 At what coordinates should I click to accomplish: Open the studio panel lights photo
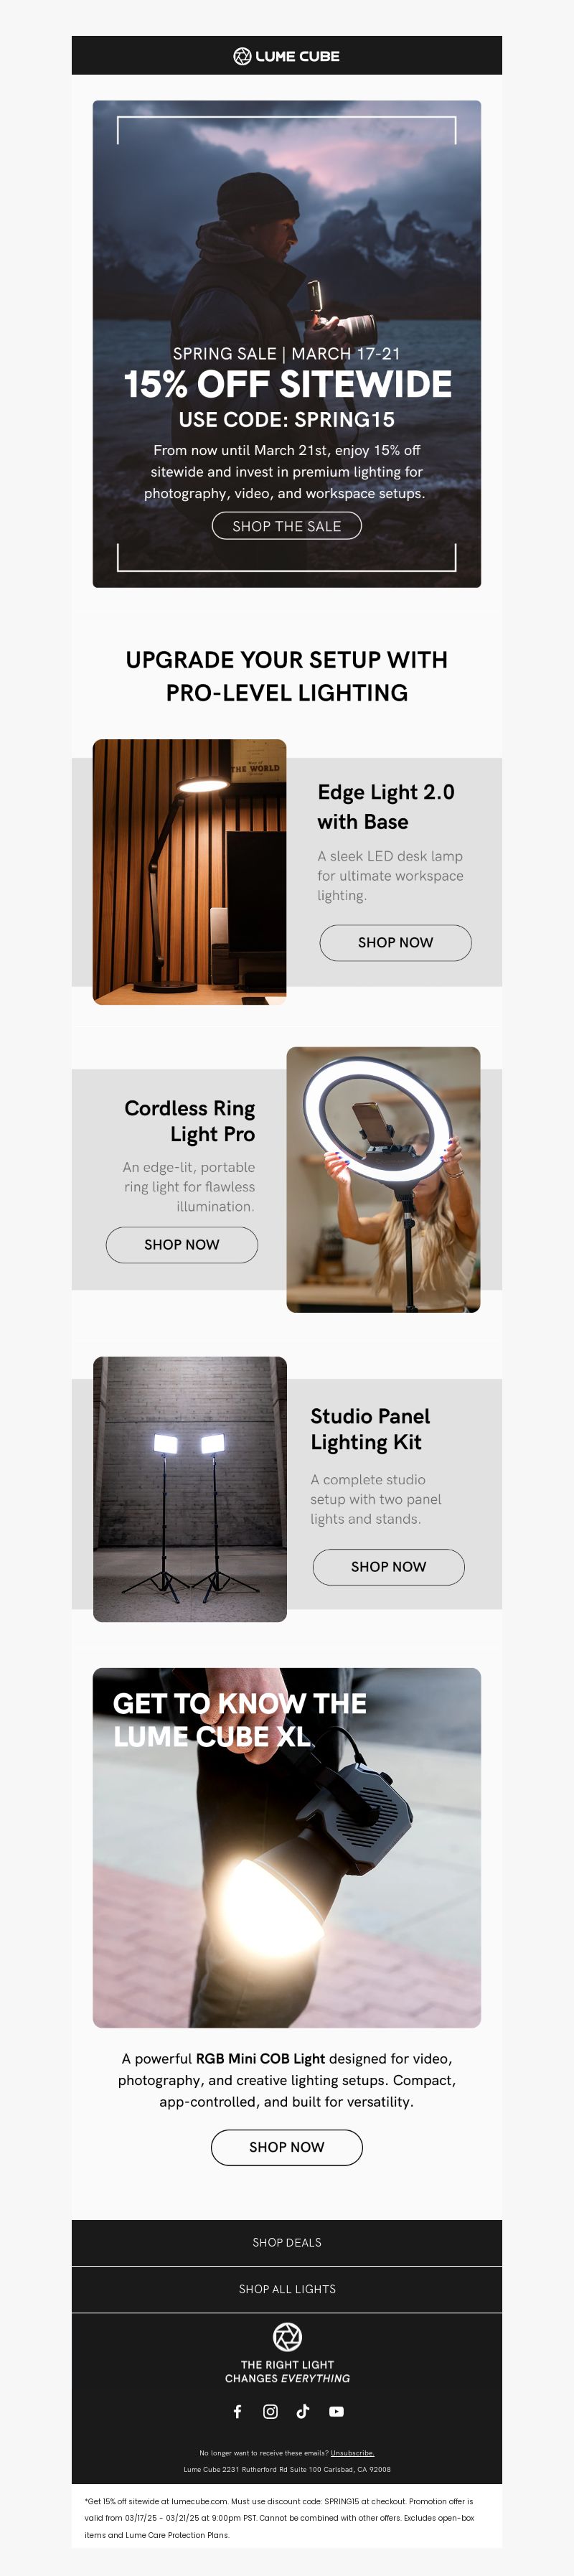tap(190, 1489)
